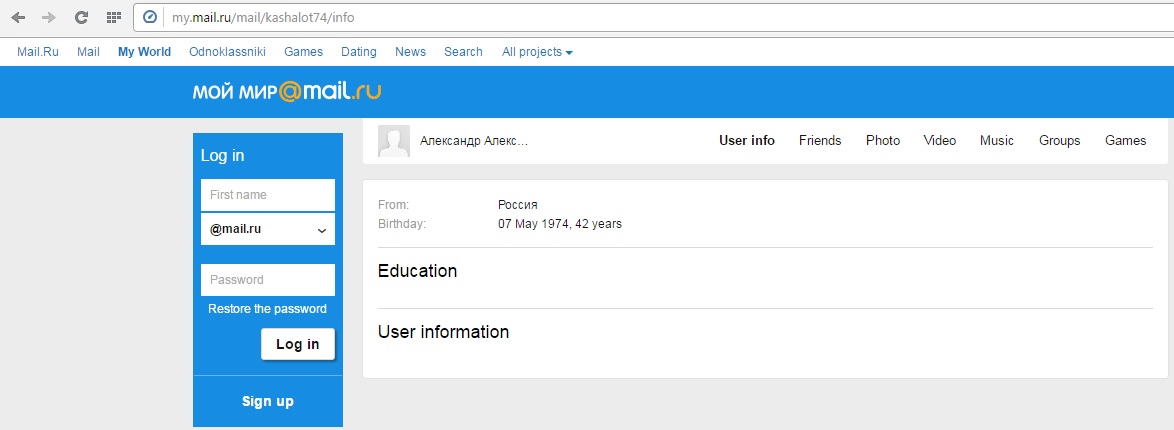This screenshot has height=430, width=1174.
Task: Click the Password input field
Action: pos(267,279)
